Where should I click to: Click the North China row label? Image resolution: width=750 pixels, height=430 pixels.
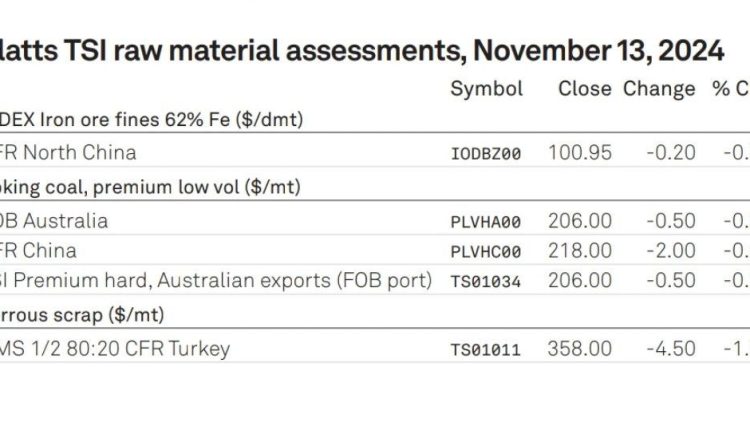point(68,153)
